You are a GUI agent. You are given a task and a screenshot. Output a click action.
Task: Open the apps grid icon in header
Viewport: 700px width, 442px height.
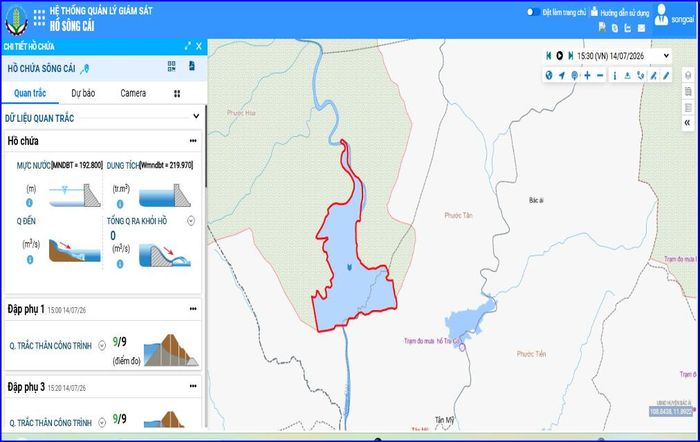pyautogui.click(x=39, y=18)
